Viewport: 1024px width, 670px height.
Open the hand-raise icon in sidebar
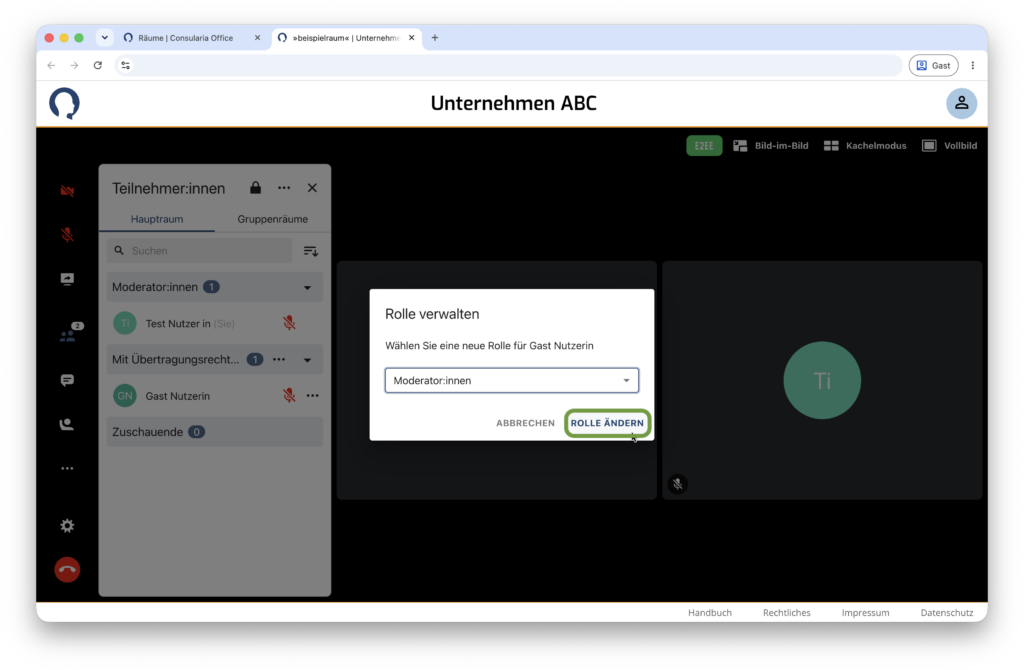pyautogui.click(x=67, y=424)
